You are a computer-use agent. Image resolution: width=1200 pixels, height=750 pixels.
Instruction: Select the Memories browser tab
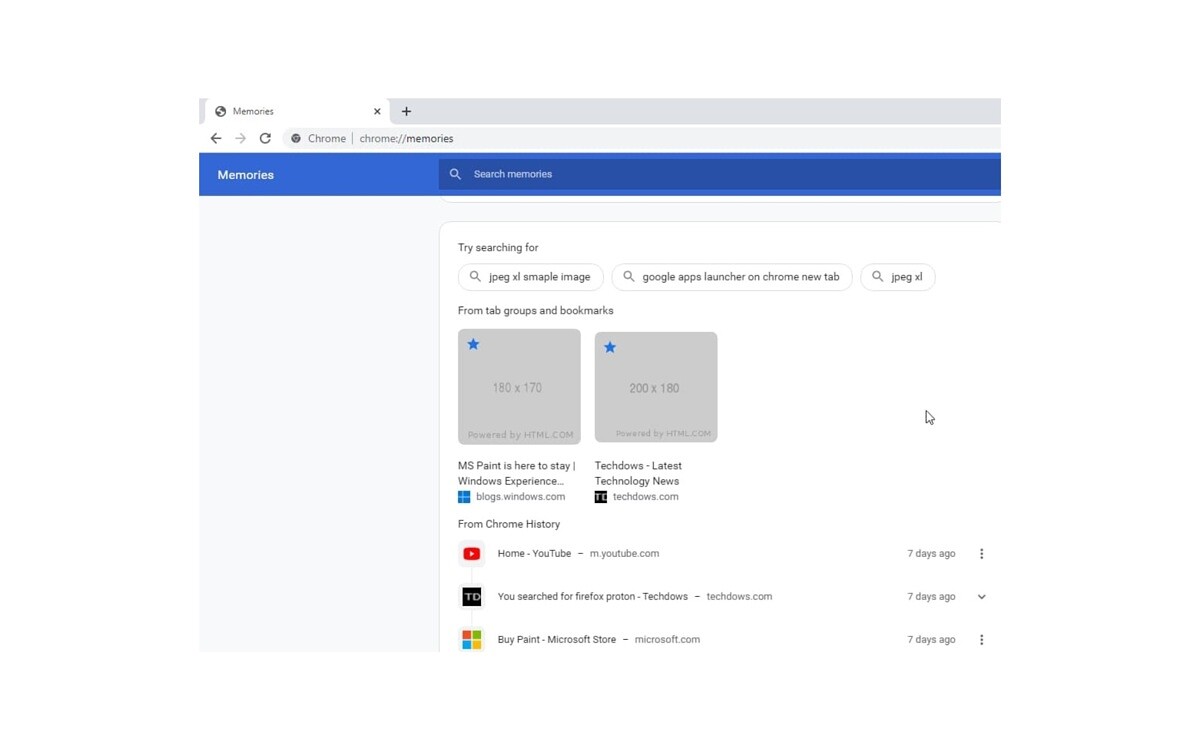[290, 112]
